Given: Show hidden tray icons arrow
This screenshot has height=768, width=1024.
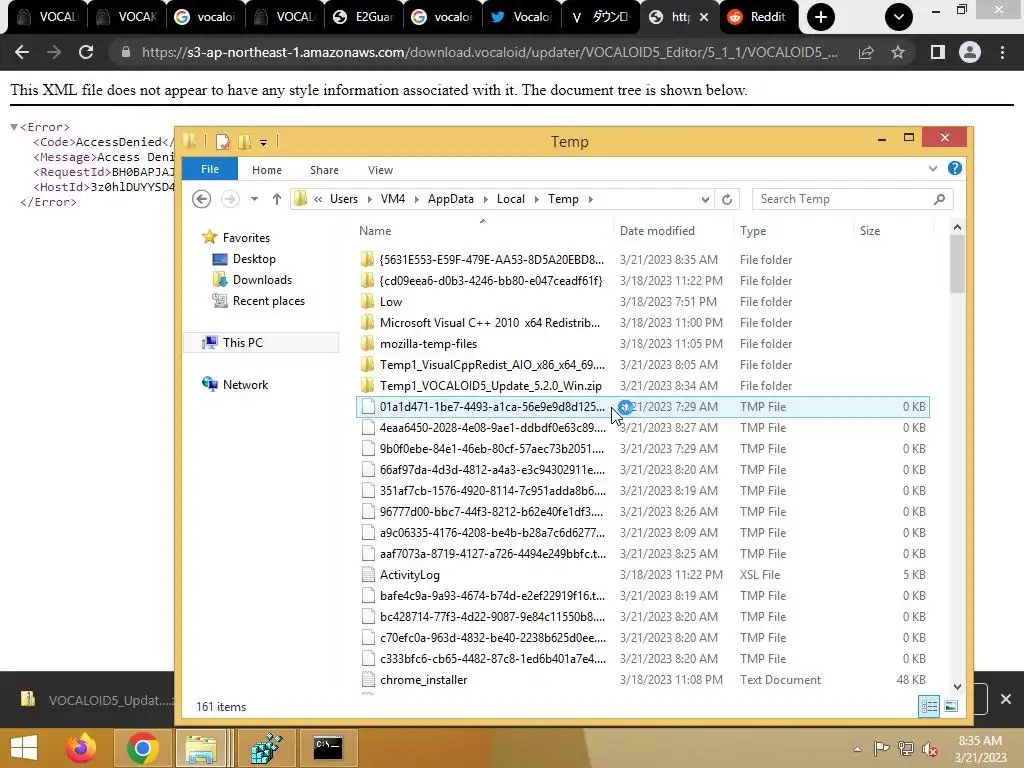Looking at the screenshot, I should pos(857,749).
